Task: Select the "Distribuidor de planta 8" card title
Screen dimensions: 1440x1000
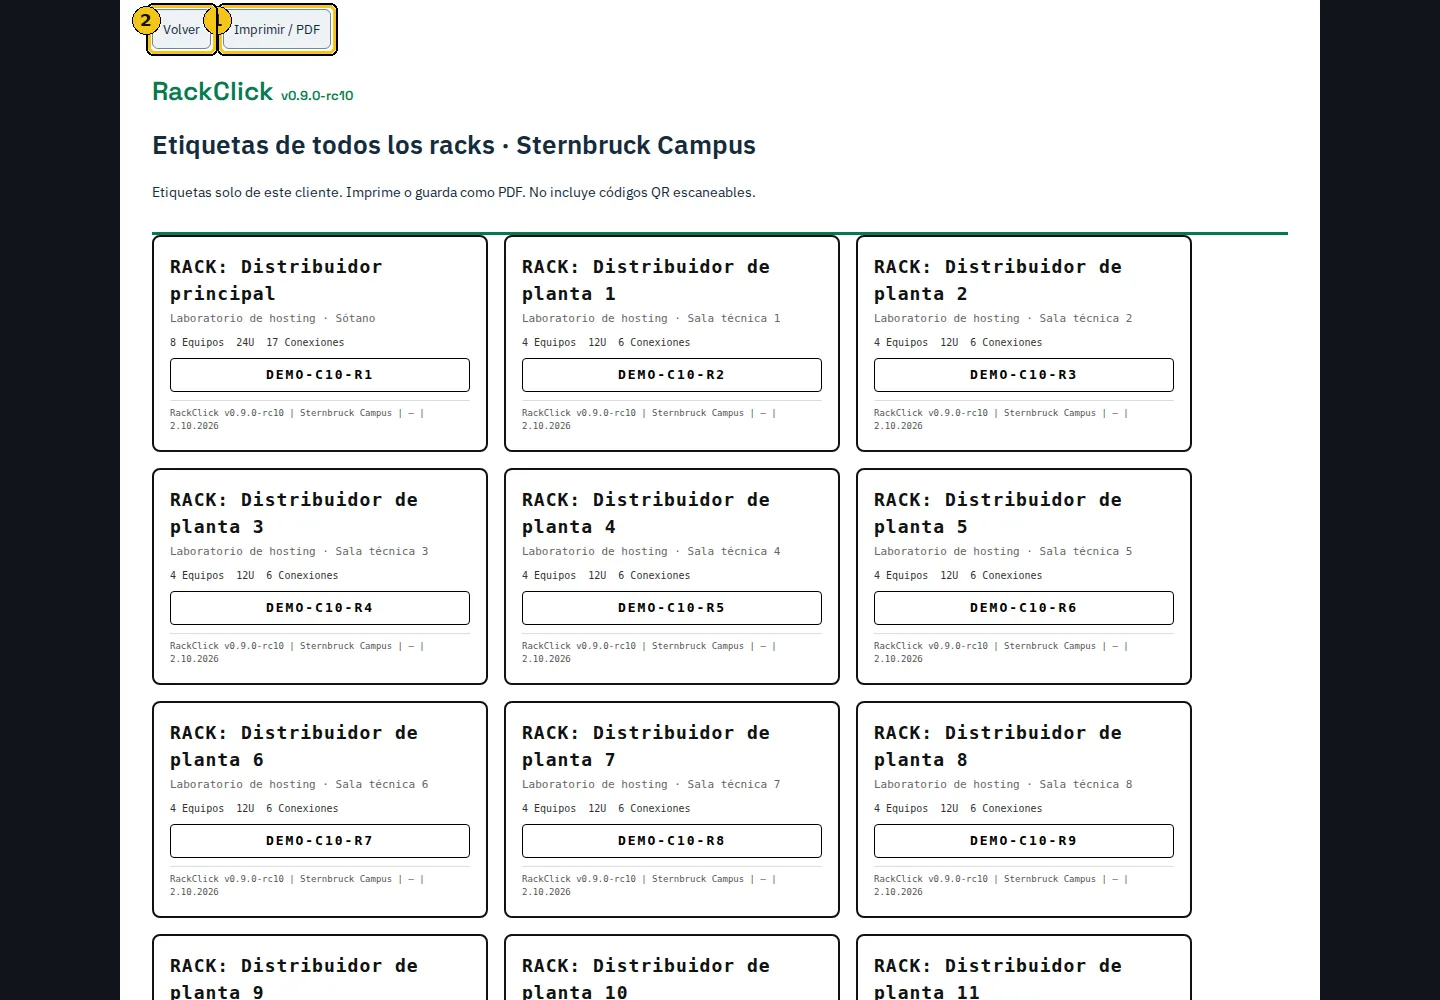Action: pos(998,746)
